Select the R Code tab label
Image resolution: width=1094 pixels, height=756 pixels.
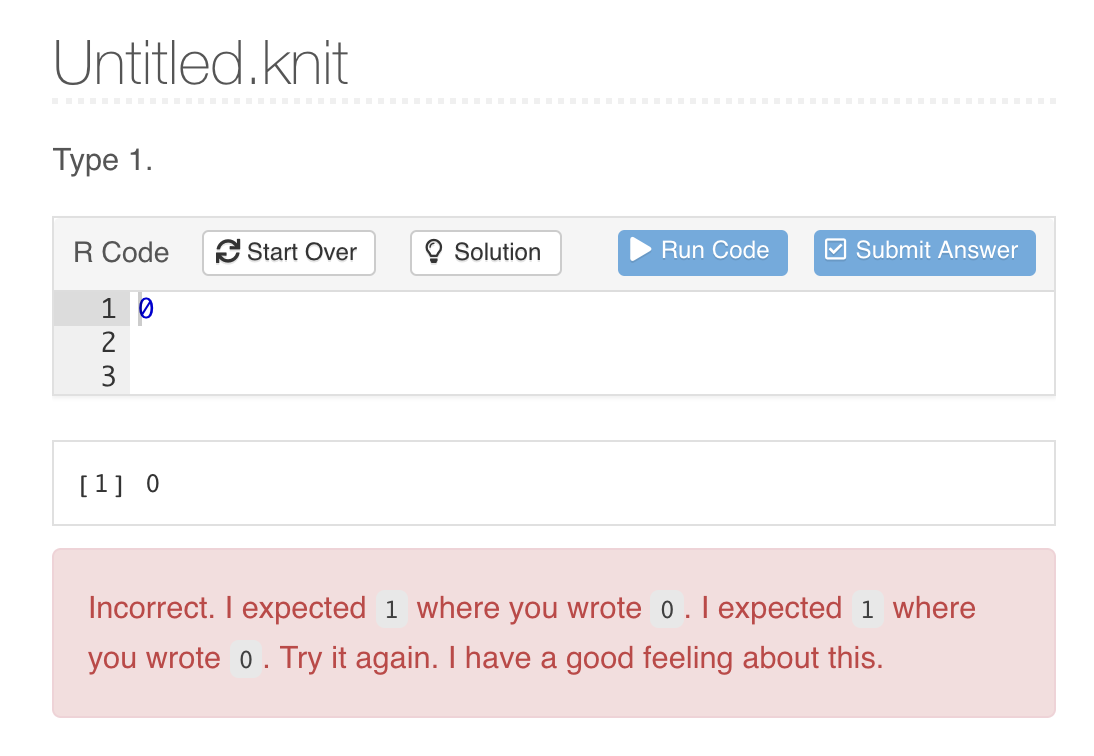119,252
